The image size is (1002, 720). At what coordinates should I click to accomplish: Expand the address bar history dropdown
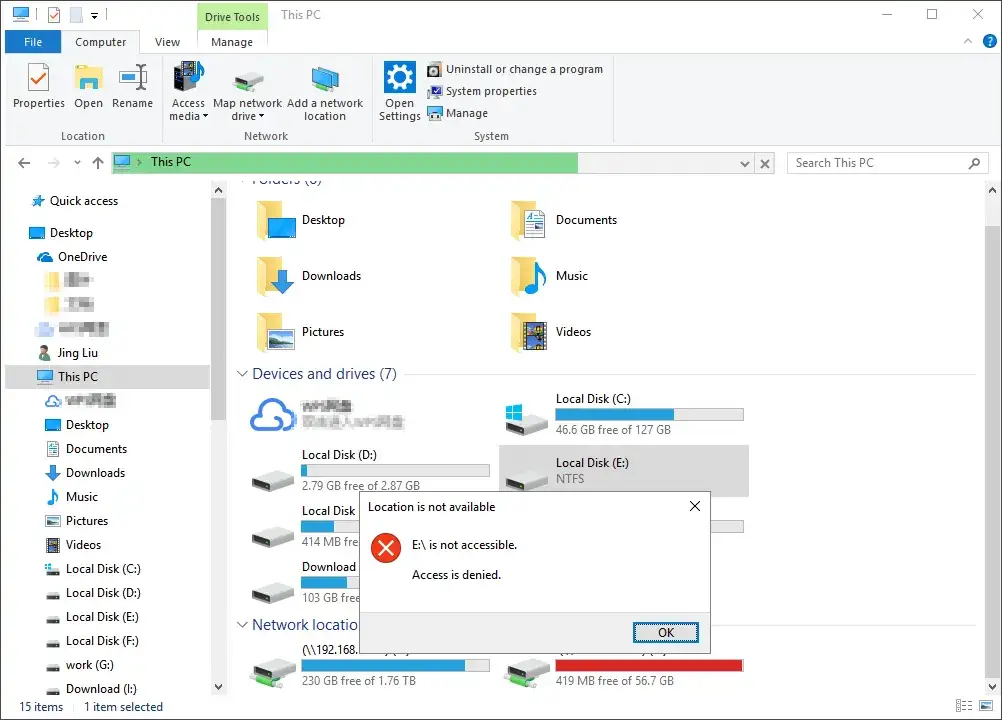pos(744,163)
